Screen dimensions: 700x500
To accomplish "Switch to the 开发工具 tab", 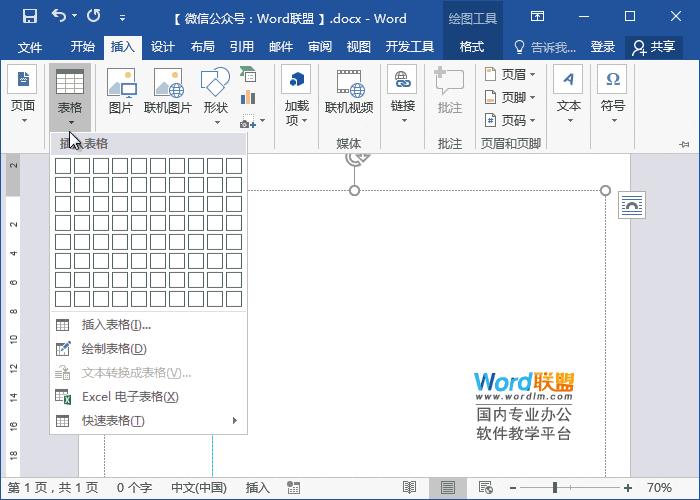I will click(x=409, y=47).
